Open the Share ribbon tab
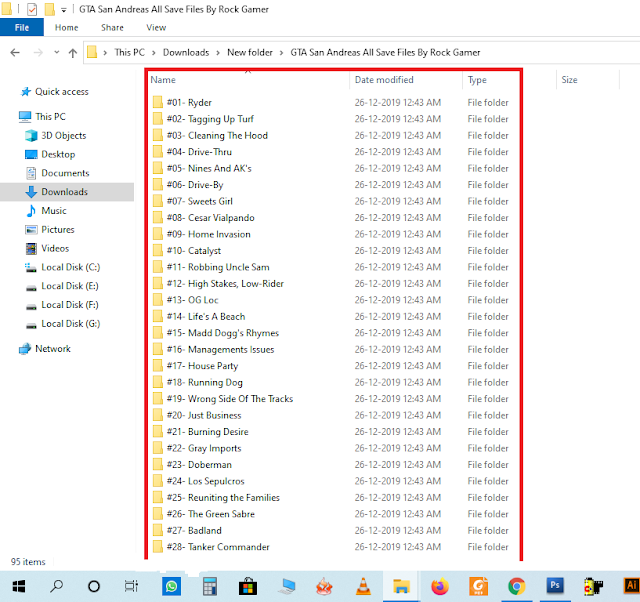The height and width of the screenshot is (602, 640). (112, 27)
